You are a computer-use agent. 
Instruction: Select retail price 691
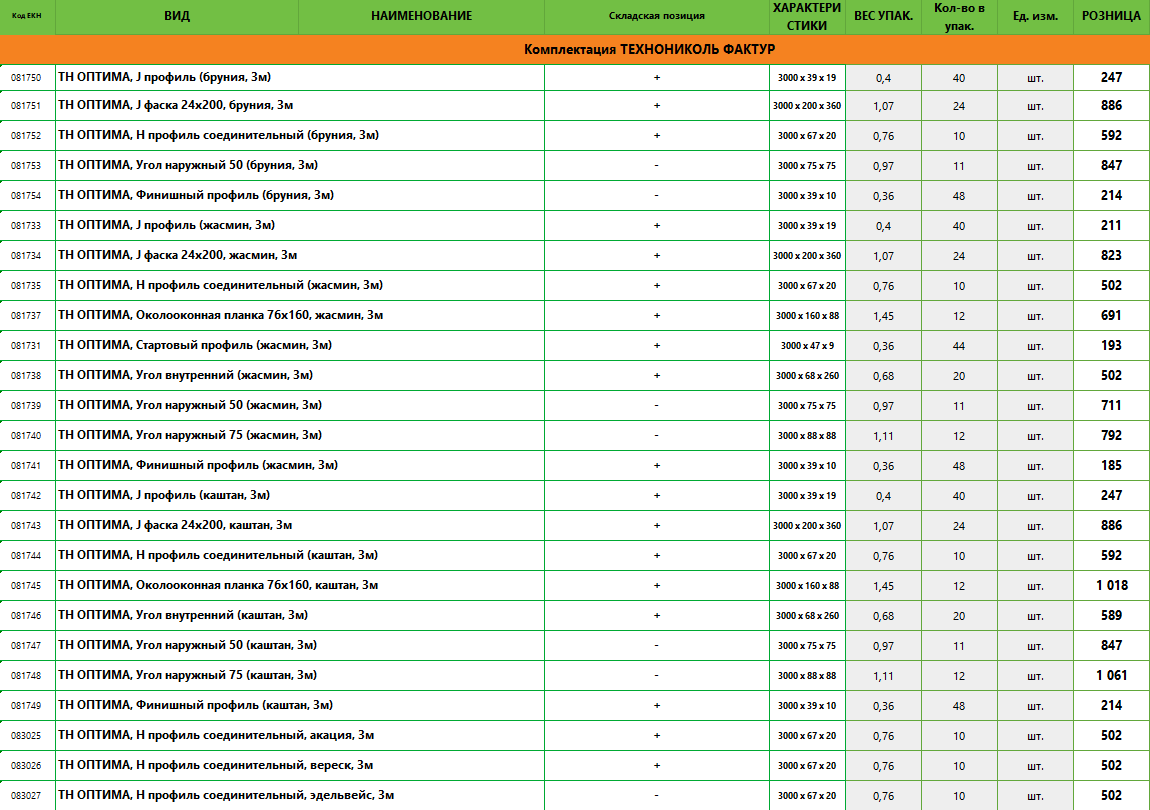1111,315
